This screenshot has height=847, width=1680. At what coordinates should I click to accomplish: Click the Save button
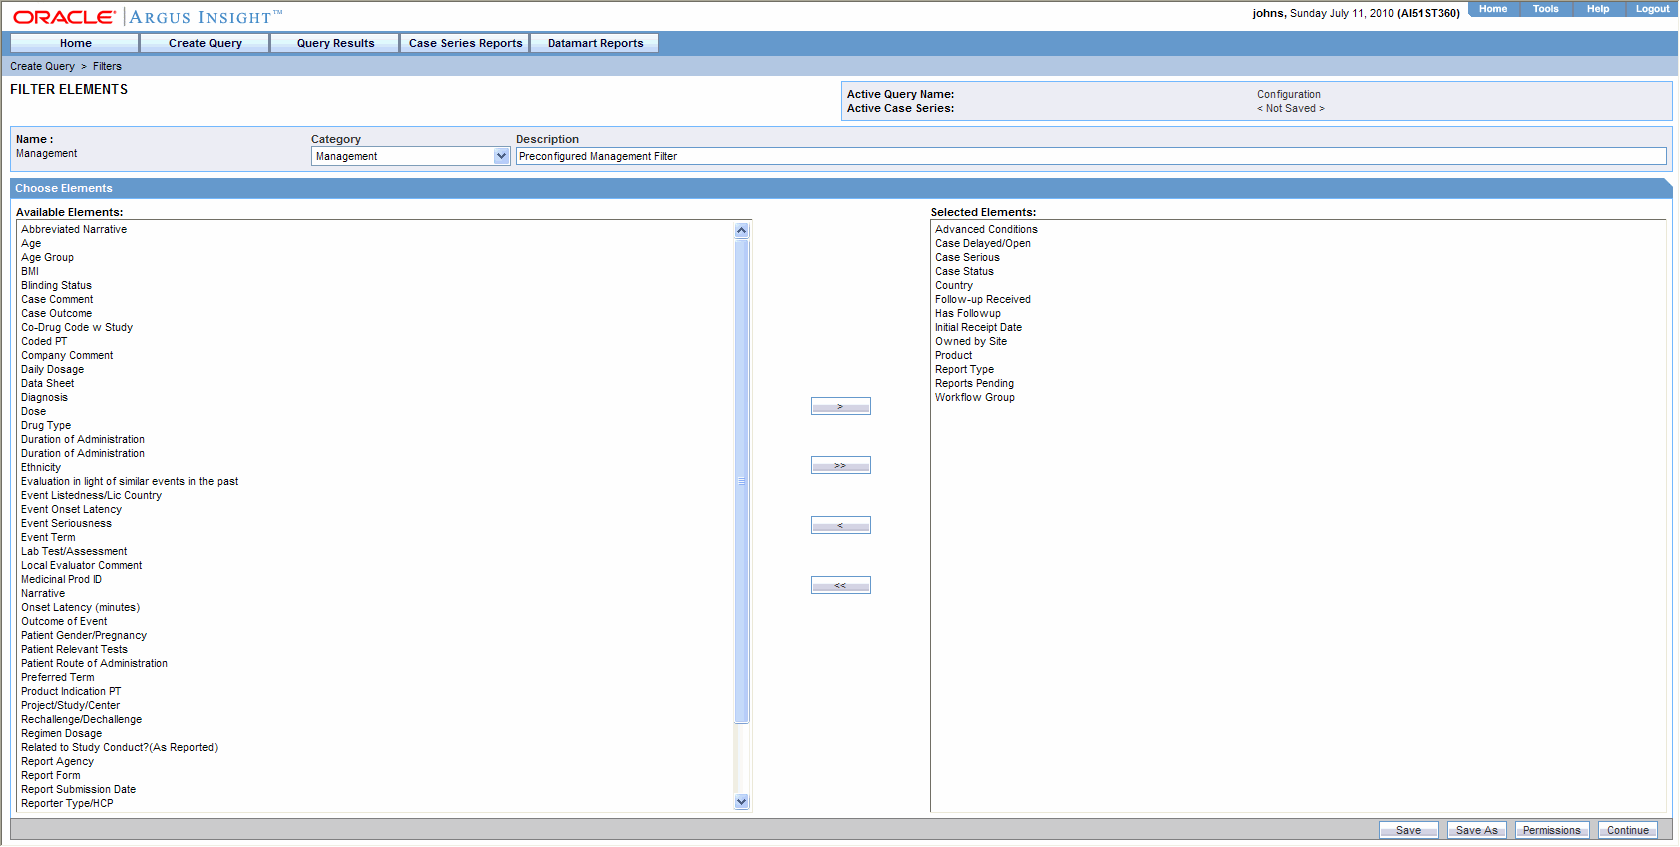(1408, 830)
